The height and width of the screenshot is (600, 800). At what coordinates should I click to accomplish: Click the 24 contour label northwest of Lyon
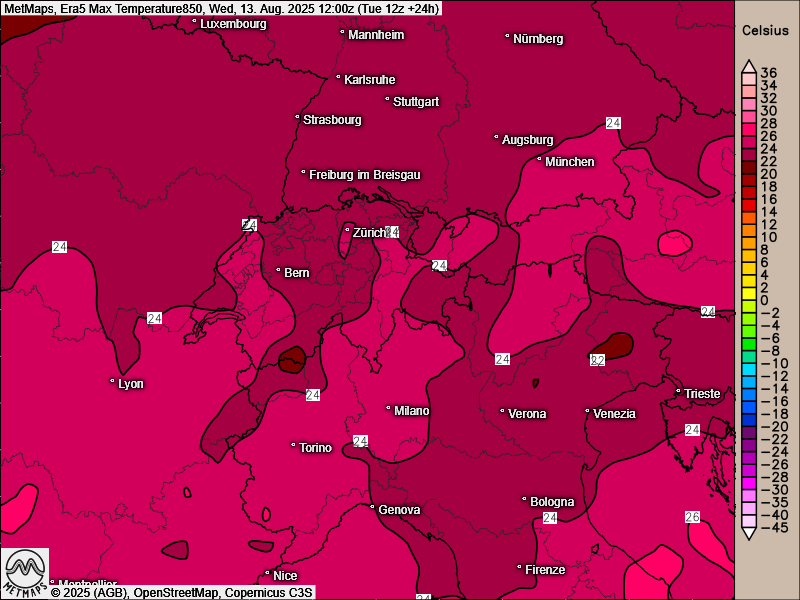pyautogui.click(x=59, y=247)
